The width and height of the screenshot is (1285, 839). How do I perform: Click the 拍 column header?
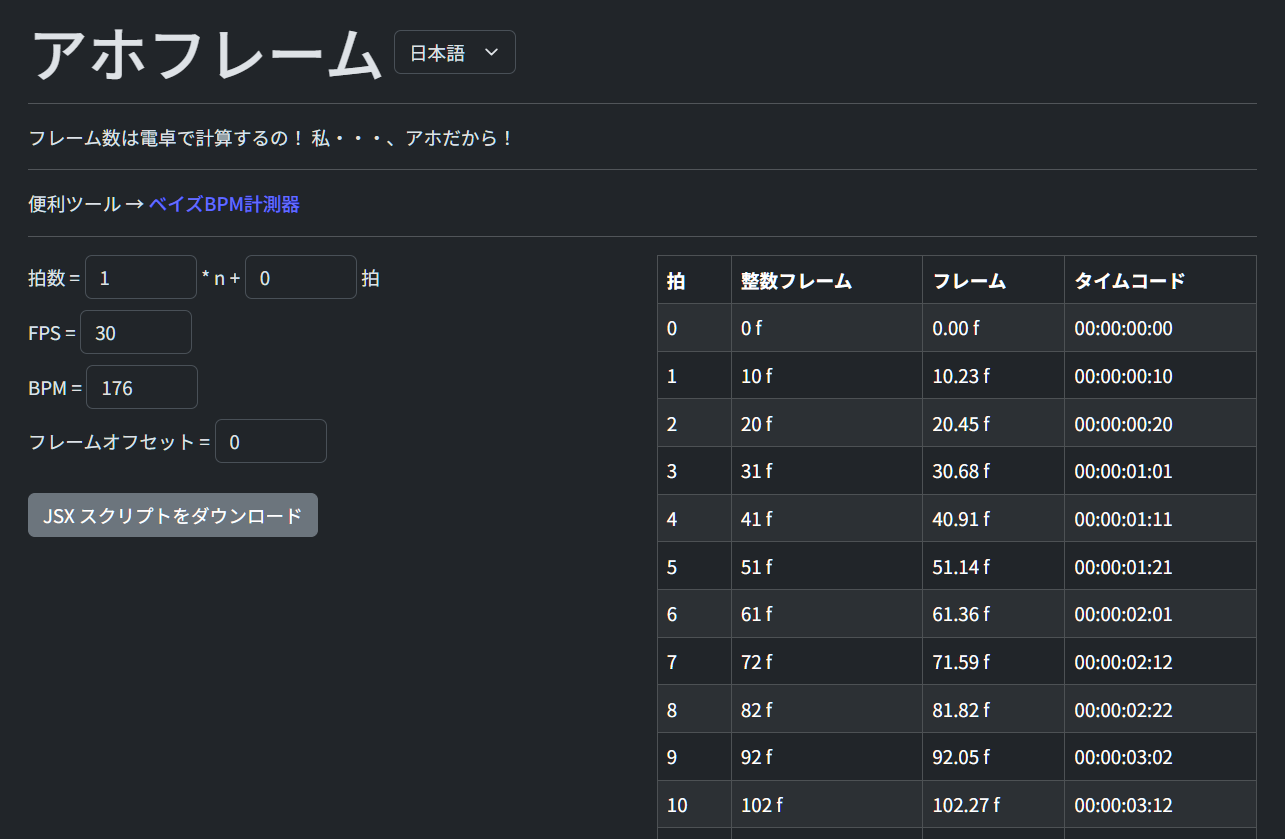pyautogui.click(x=677, y=281)
